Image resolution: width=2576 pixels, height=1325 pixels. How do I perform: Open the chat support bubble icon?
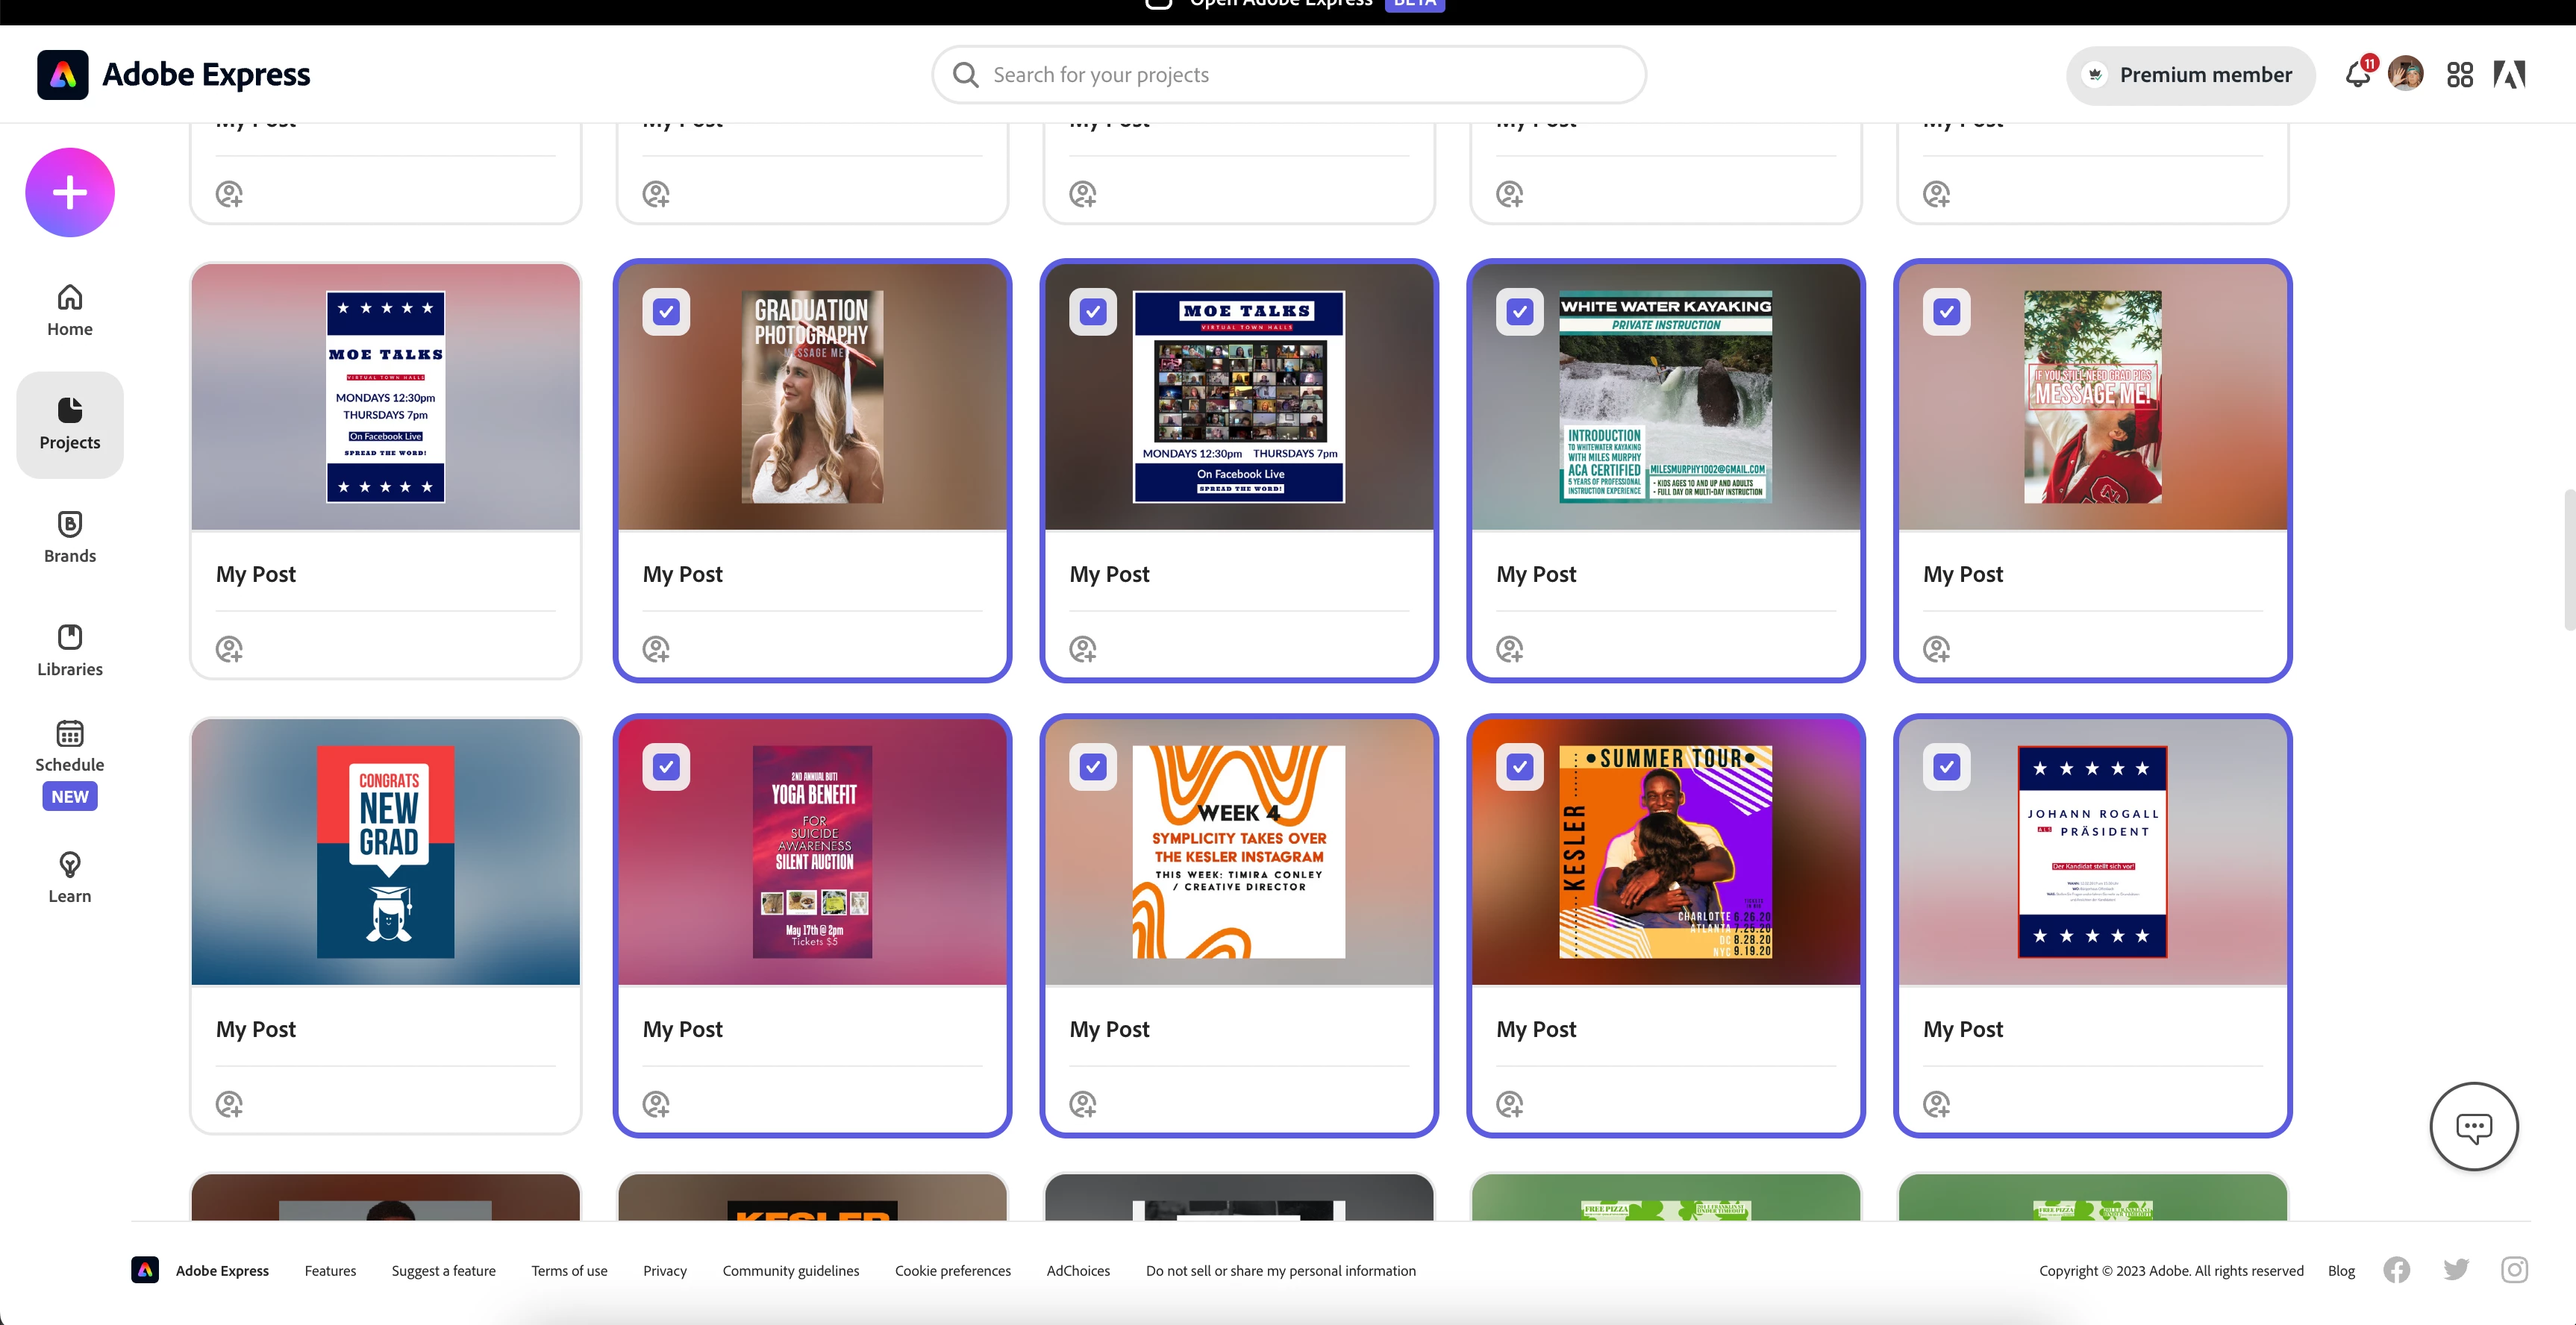(2473, 1127)
